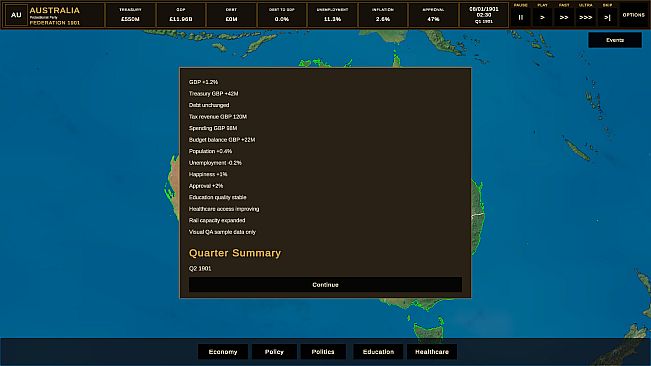This screenshot has width=651, height=366.
Task: Open the Economy tab
Action: 223,352
